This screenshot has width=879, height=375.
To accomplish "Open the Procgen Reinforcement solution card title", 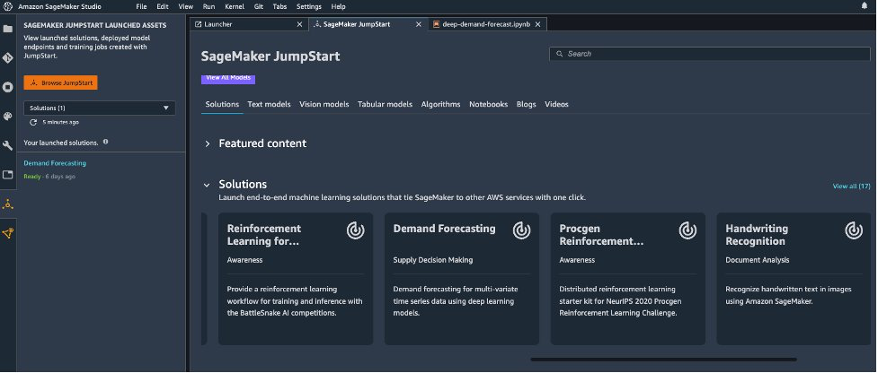I will coord(601,235).
